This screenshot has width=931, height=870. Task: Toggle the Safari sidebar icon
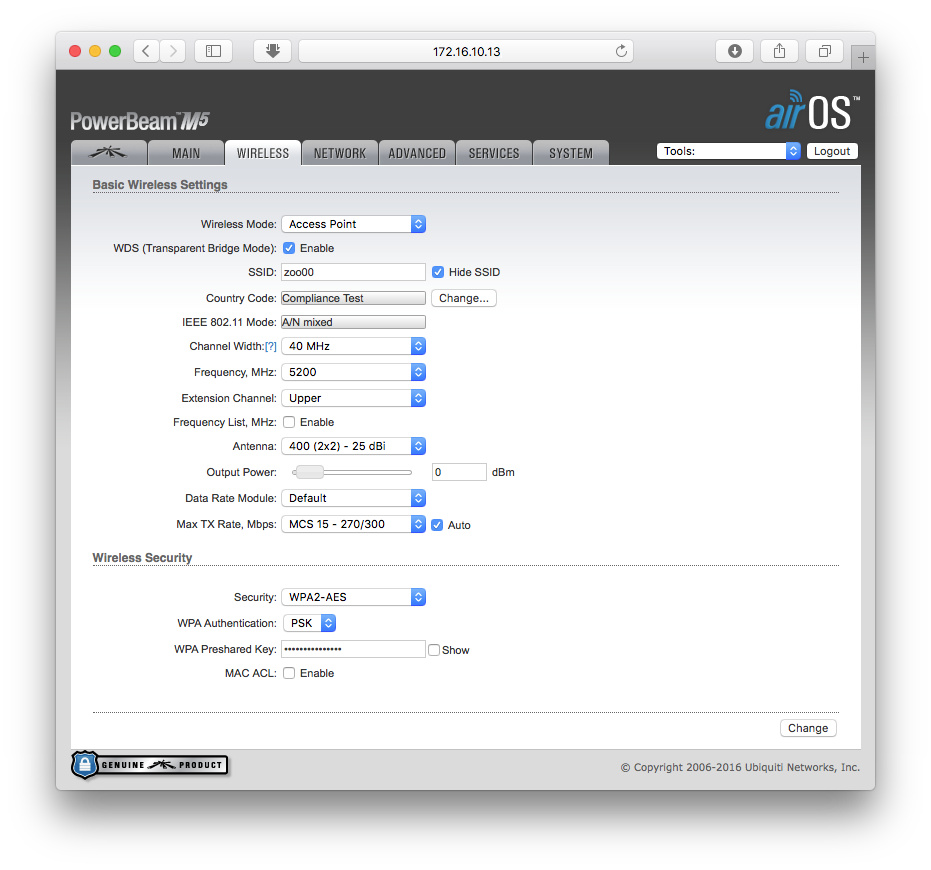pos(213,51)
